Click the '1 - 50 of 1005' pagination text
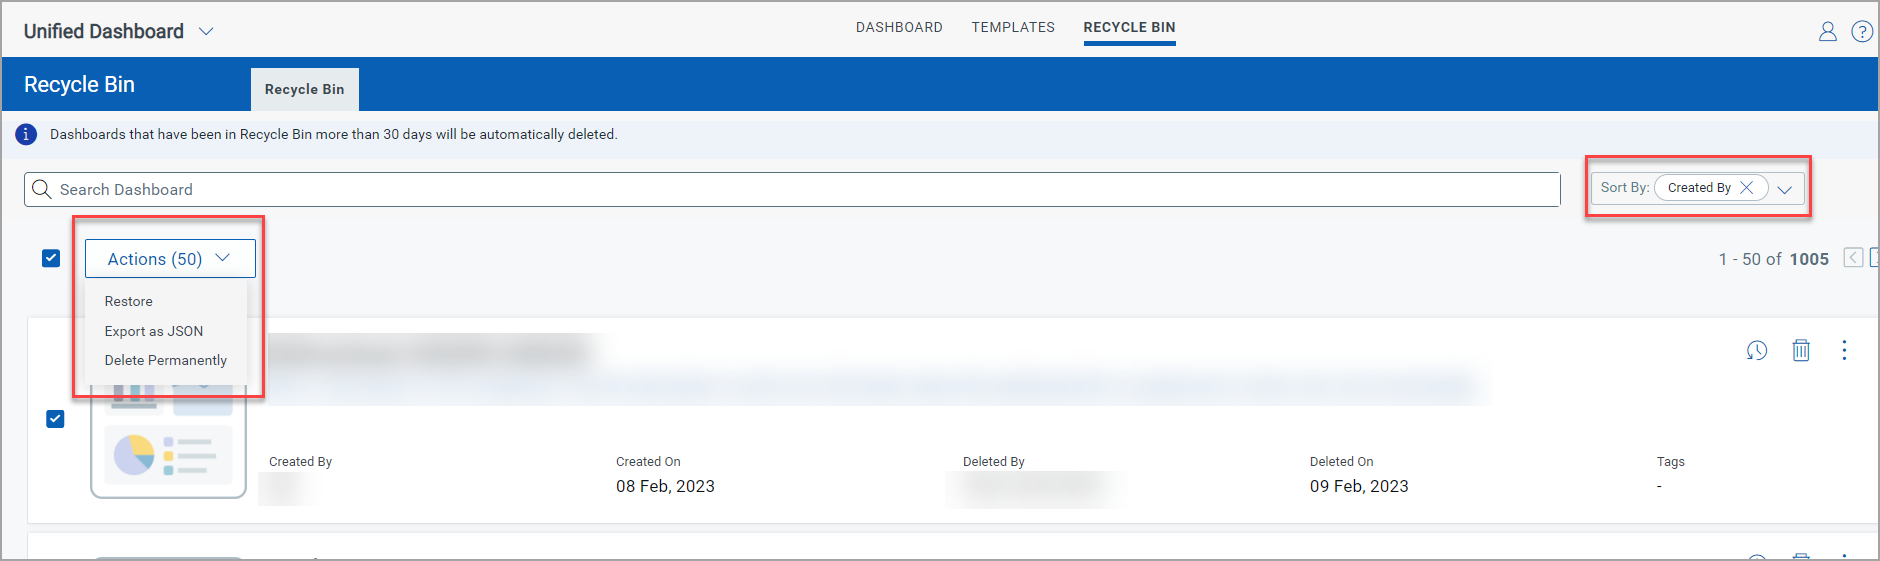The height and width of the screenshot is (561, 1880). tap(1774, 259)
